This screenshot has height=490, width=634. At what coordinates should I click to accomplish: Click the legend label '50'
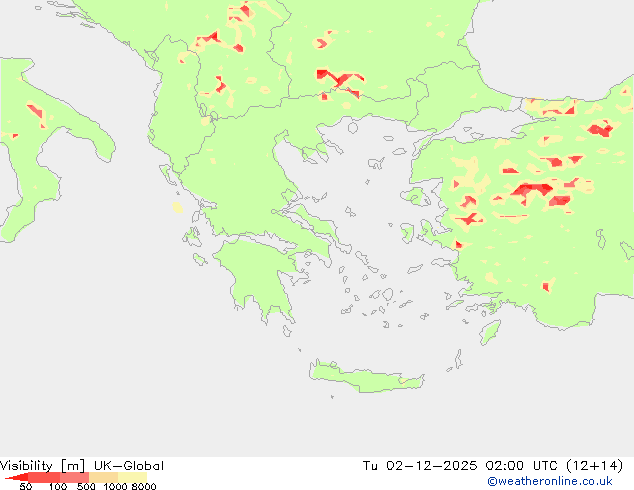click(26, 486)
